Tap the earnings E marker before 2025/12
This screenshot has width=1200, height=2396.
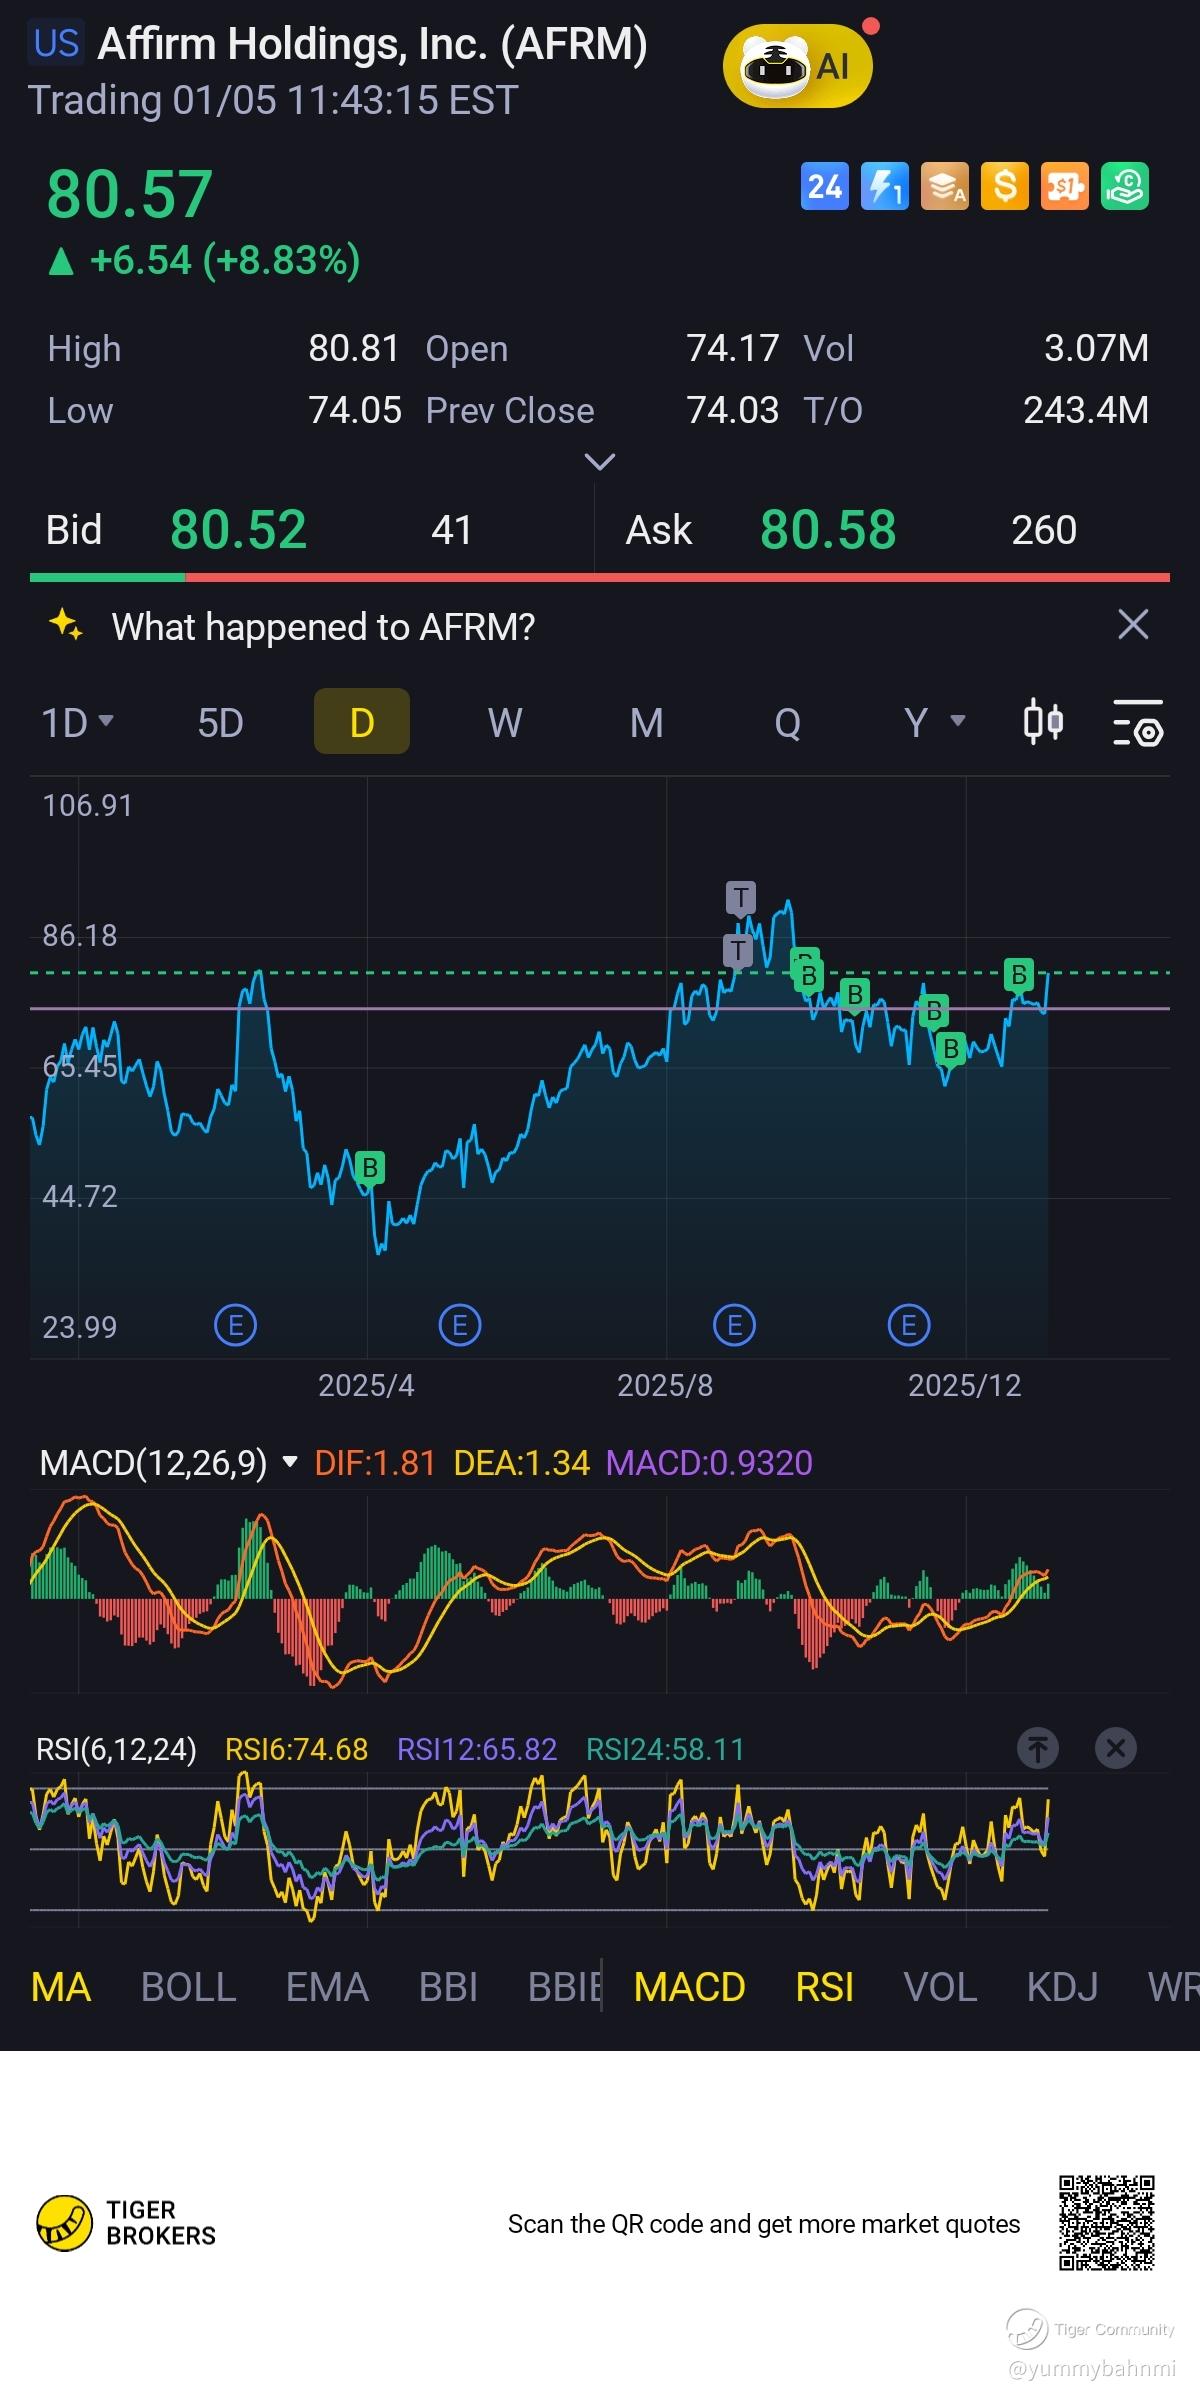pos(908,1326)
